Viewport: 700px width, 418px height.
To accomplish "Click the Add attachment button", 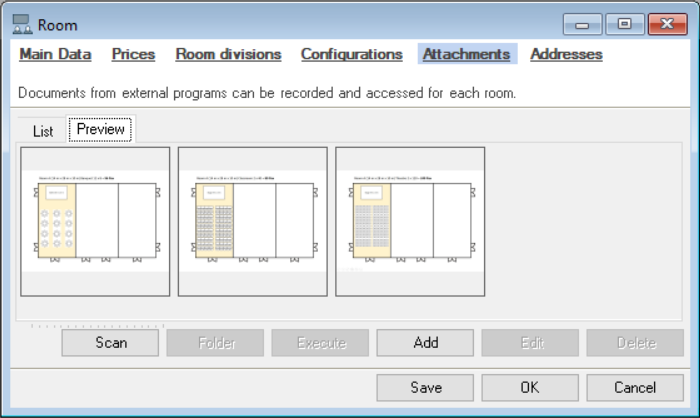I will click(x=426, y=343).
